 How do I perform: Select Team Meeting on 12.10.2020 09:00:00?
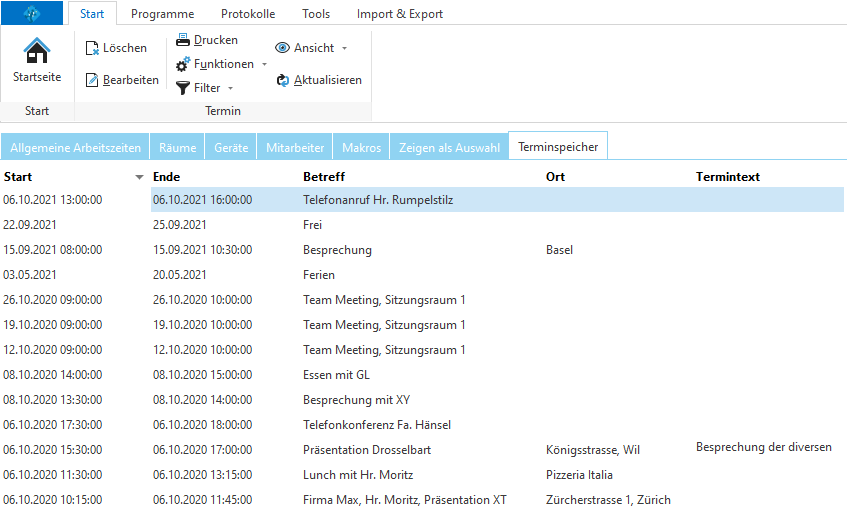422,350
